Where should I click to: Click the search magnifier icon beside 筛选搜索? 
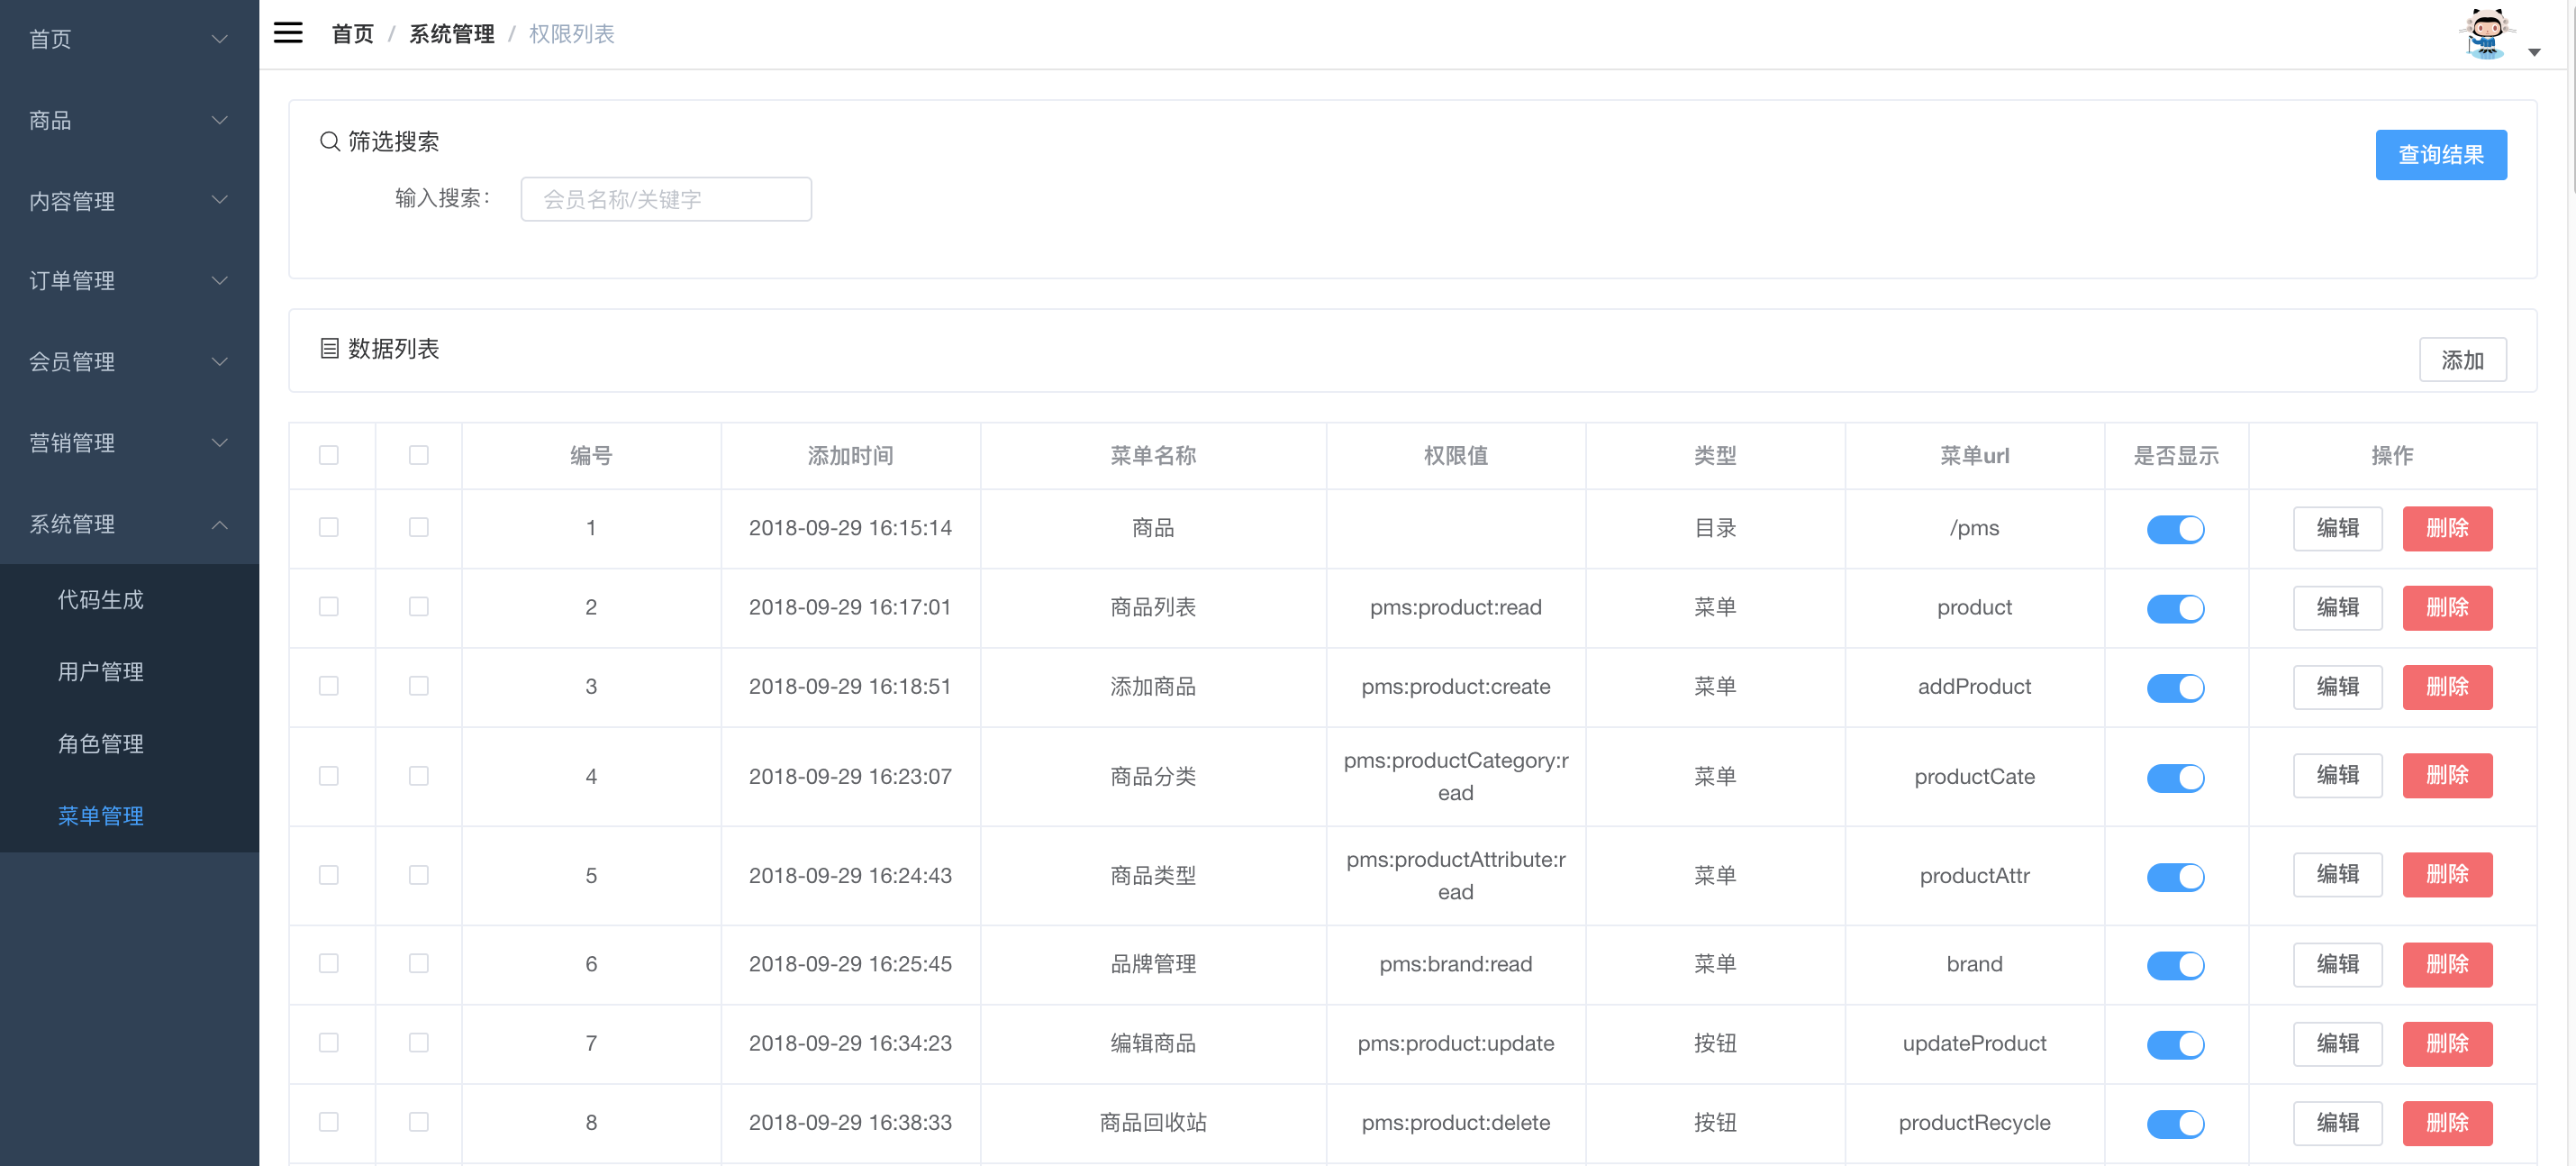tap(329, 141)
